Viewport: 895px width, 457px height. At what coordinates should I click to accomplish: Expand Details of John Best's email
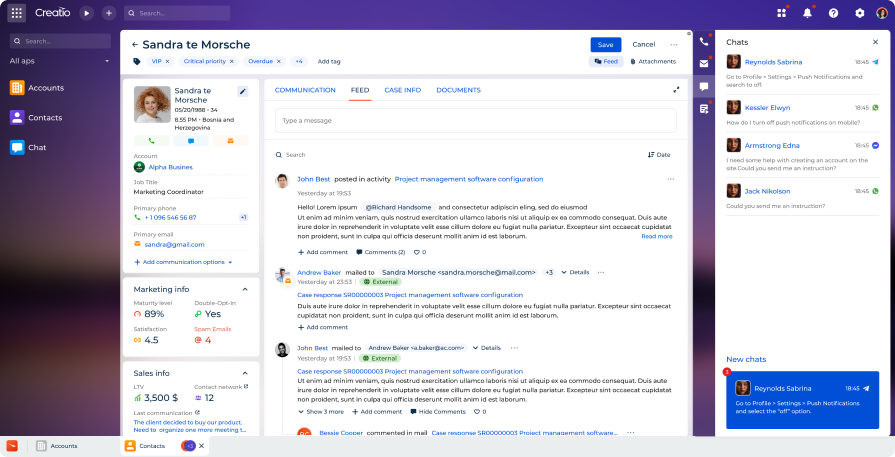[486, 348]
